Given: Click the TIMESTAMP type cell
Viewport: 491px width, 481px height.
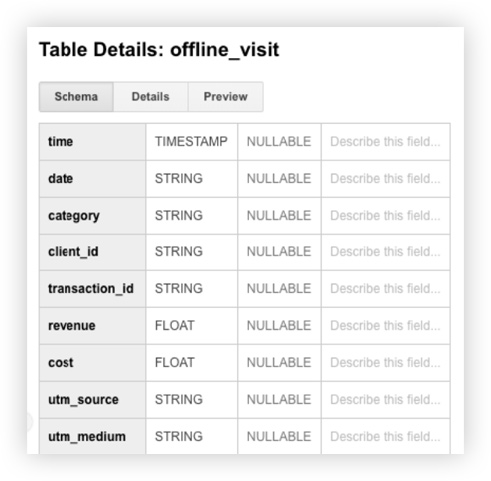Looking at the screenshot, I should coord(192,142).
